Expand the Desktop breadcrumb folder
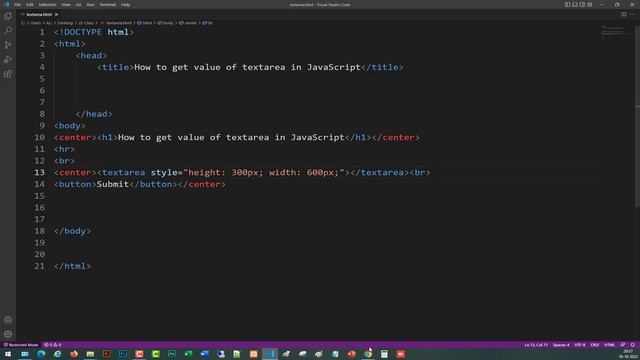 (65, 23)
